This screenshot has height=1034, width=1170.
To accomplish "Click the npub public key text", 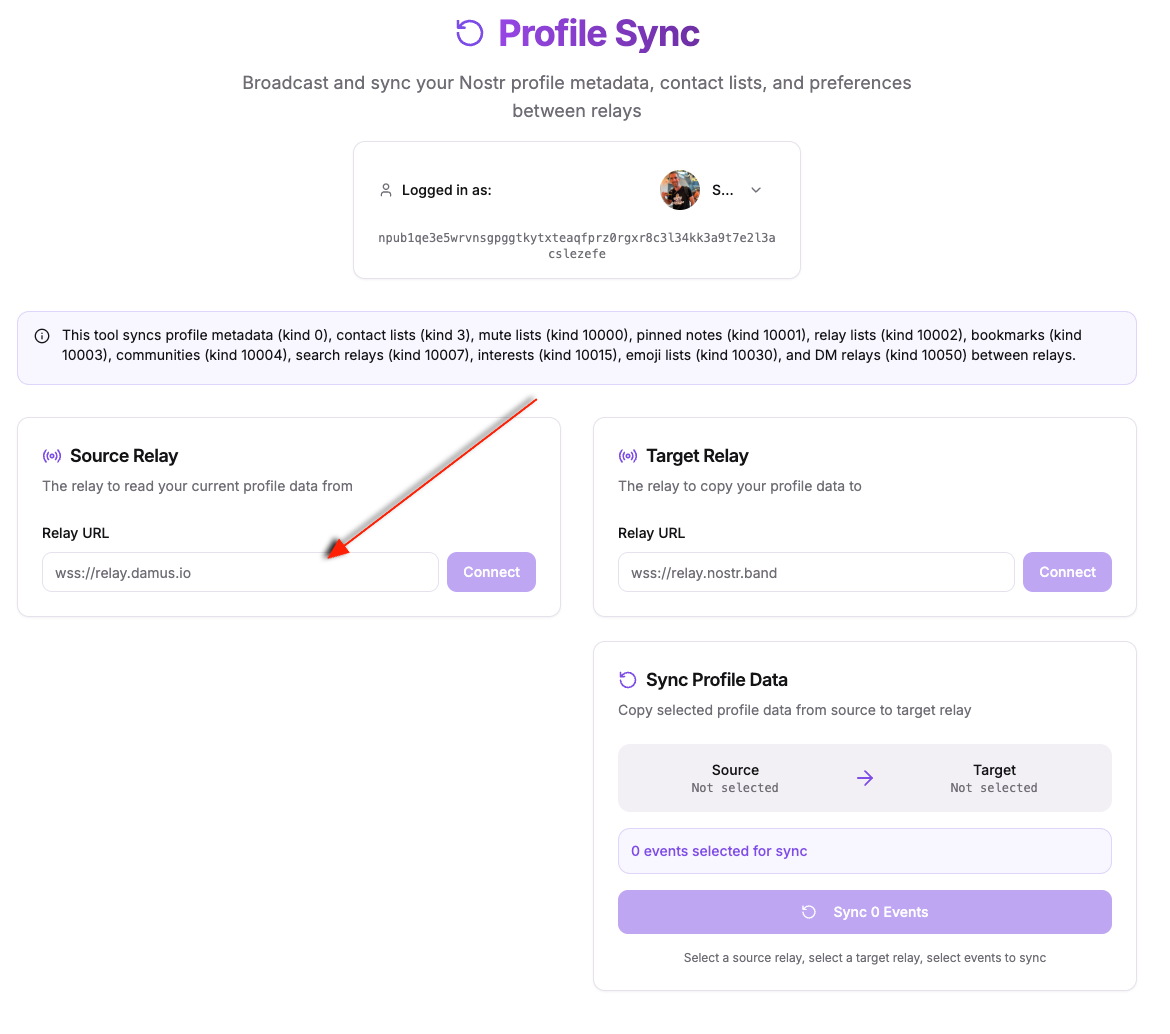I will pyautogui.click(x=577, y=246).
